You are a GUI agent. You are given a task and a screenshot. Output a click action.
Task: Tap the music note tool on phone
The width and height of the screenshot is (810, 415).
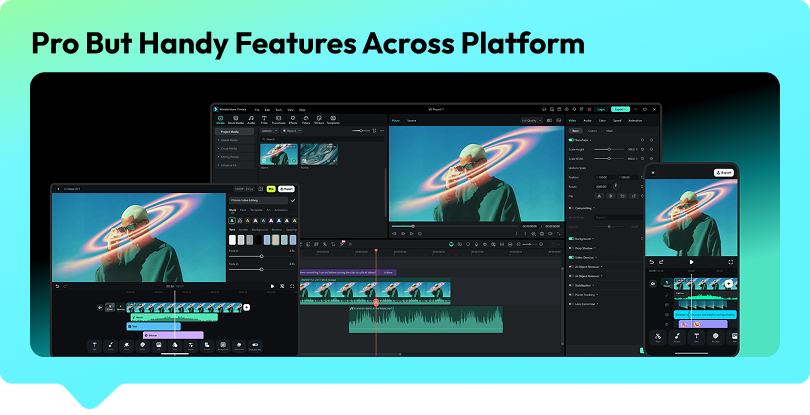677,337
